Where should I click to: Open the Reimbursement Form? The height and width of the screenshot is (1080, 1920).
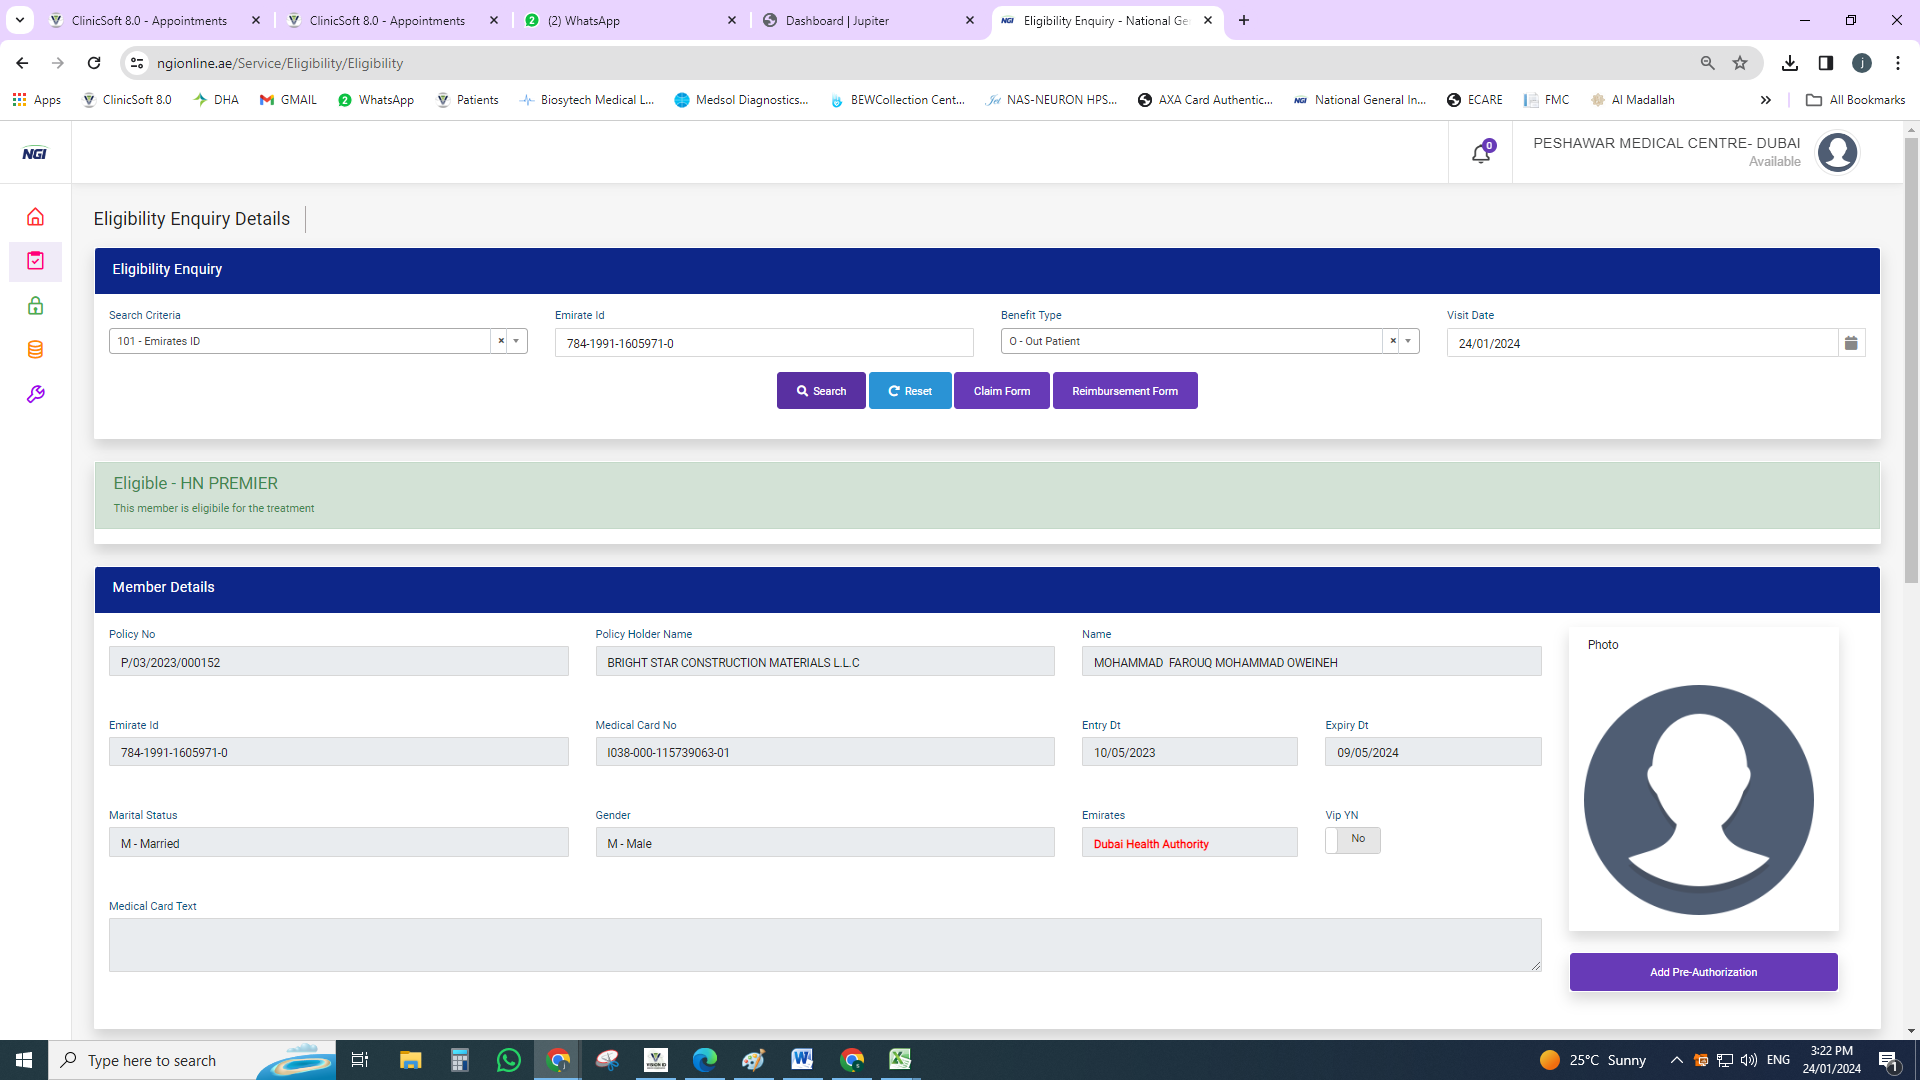click(x=1125, y=391)
